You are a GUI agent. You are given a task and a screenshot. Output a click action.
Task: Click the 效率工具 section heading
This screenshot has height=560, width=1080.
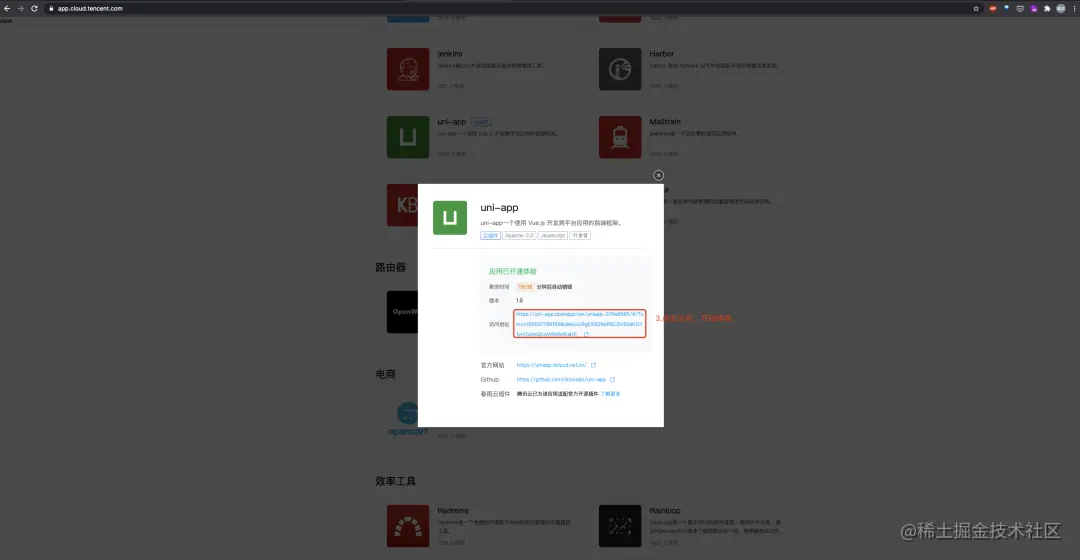[395, 481]
